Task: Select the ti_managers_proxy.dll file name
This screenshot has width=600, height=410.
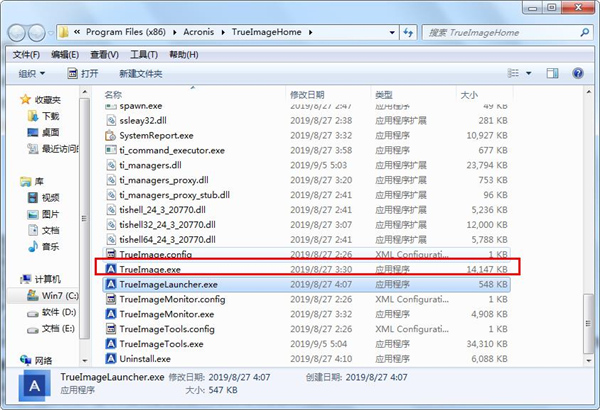Action: (164, 180)
